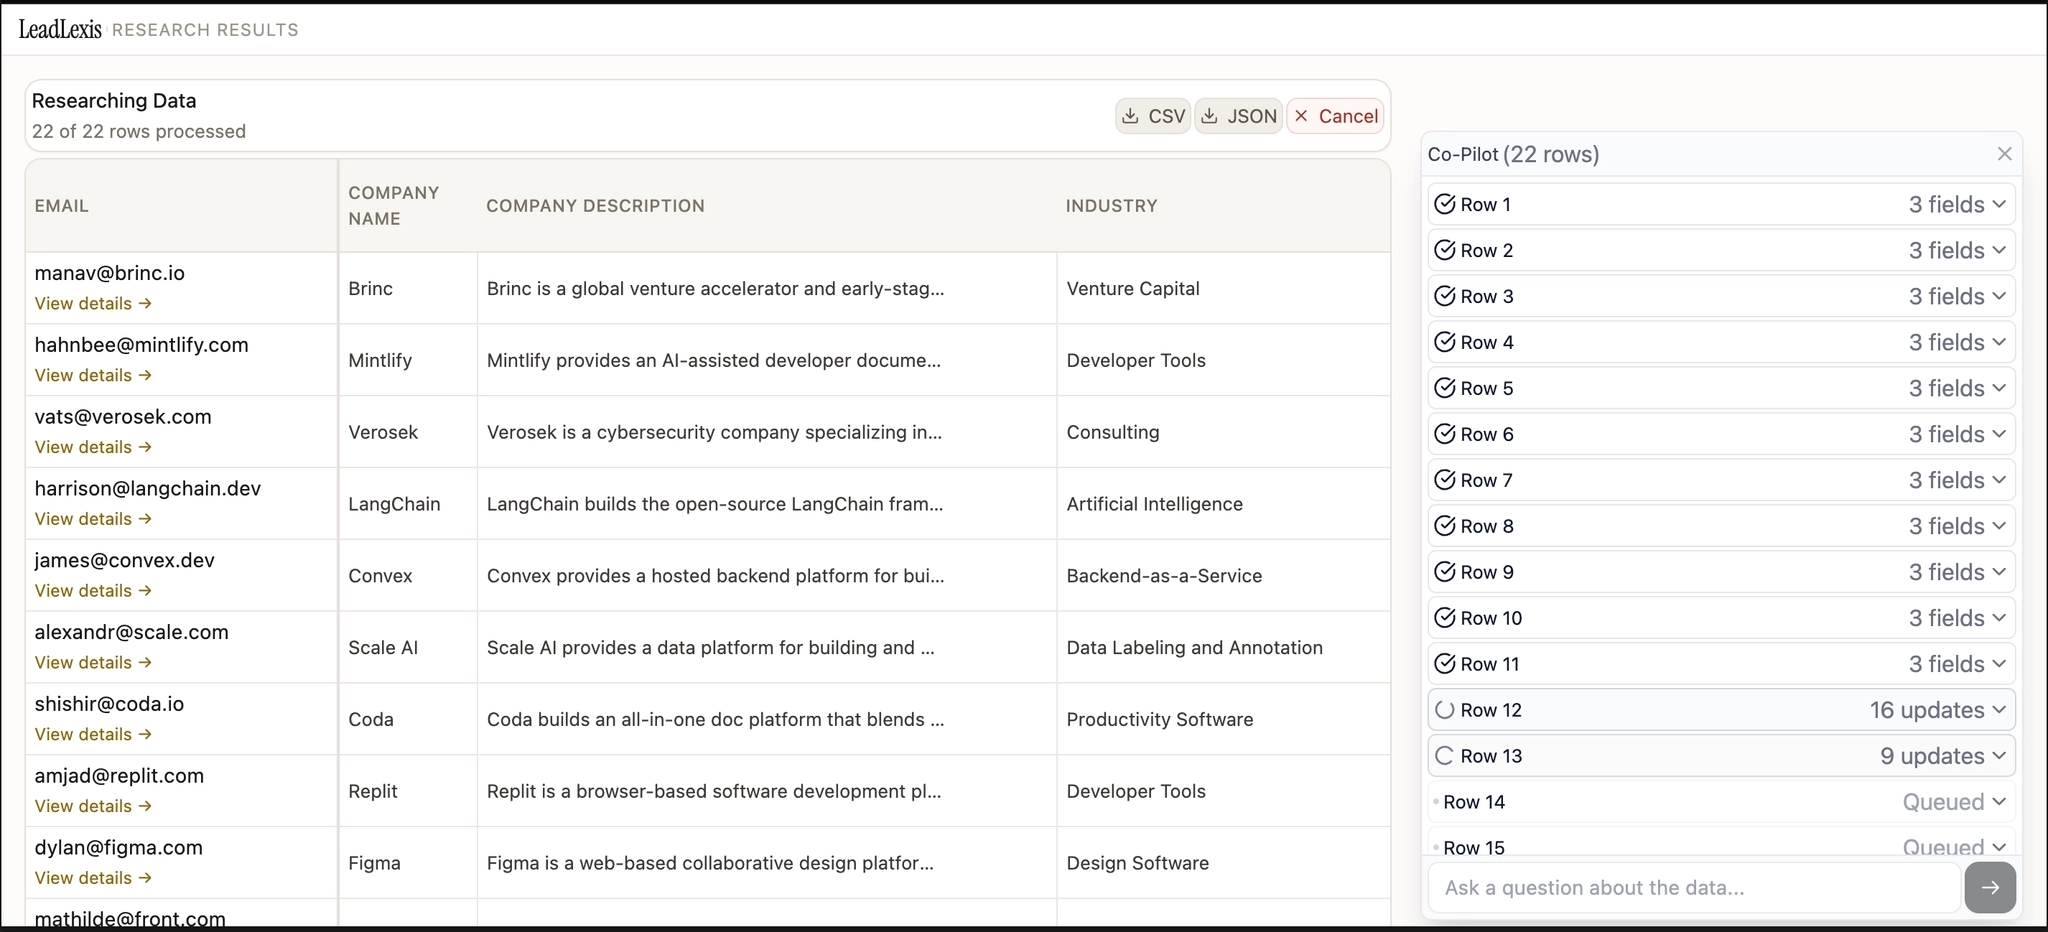Click the Replit company description cell
Image resolution: width=2048 pixels, height=932 pixels.
tap(767, 791)
